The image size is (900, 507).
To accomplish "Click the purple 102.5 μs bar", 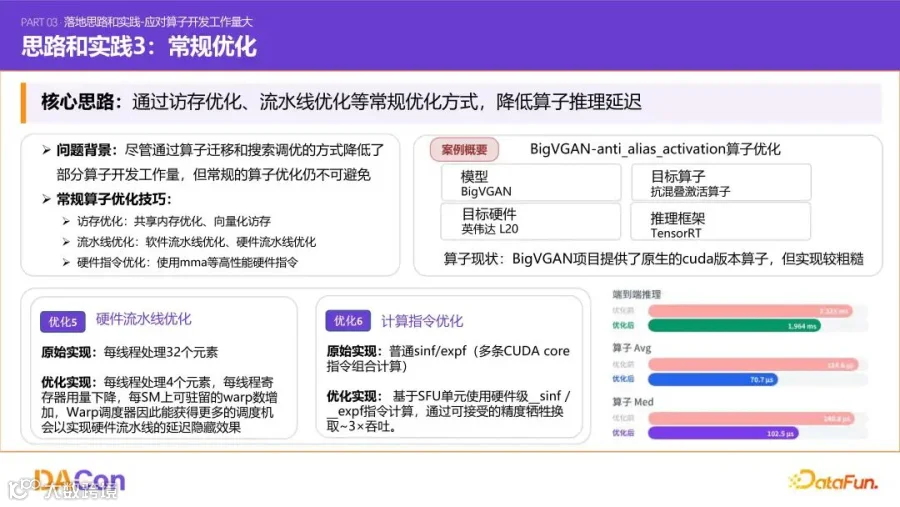I will [723, 433].
